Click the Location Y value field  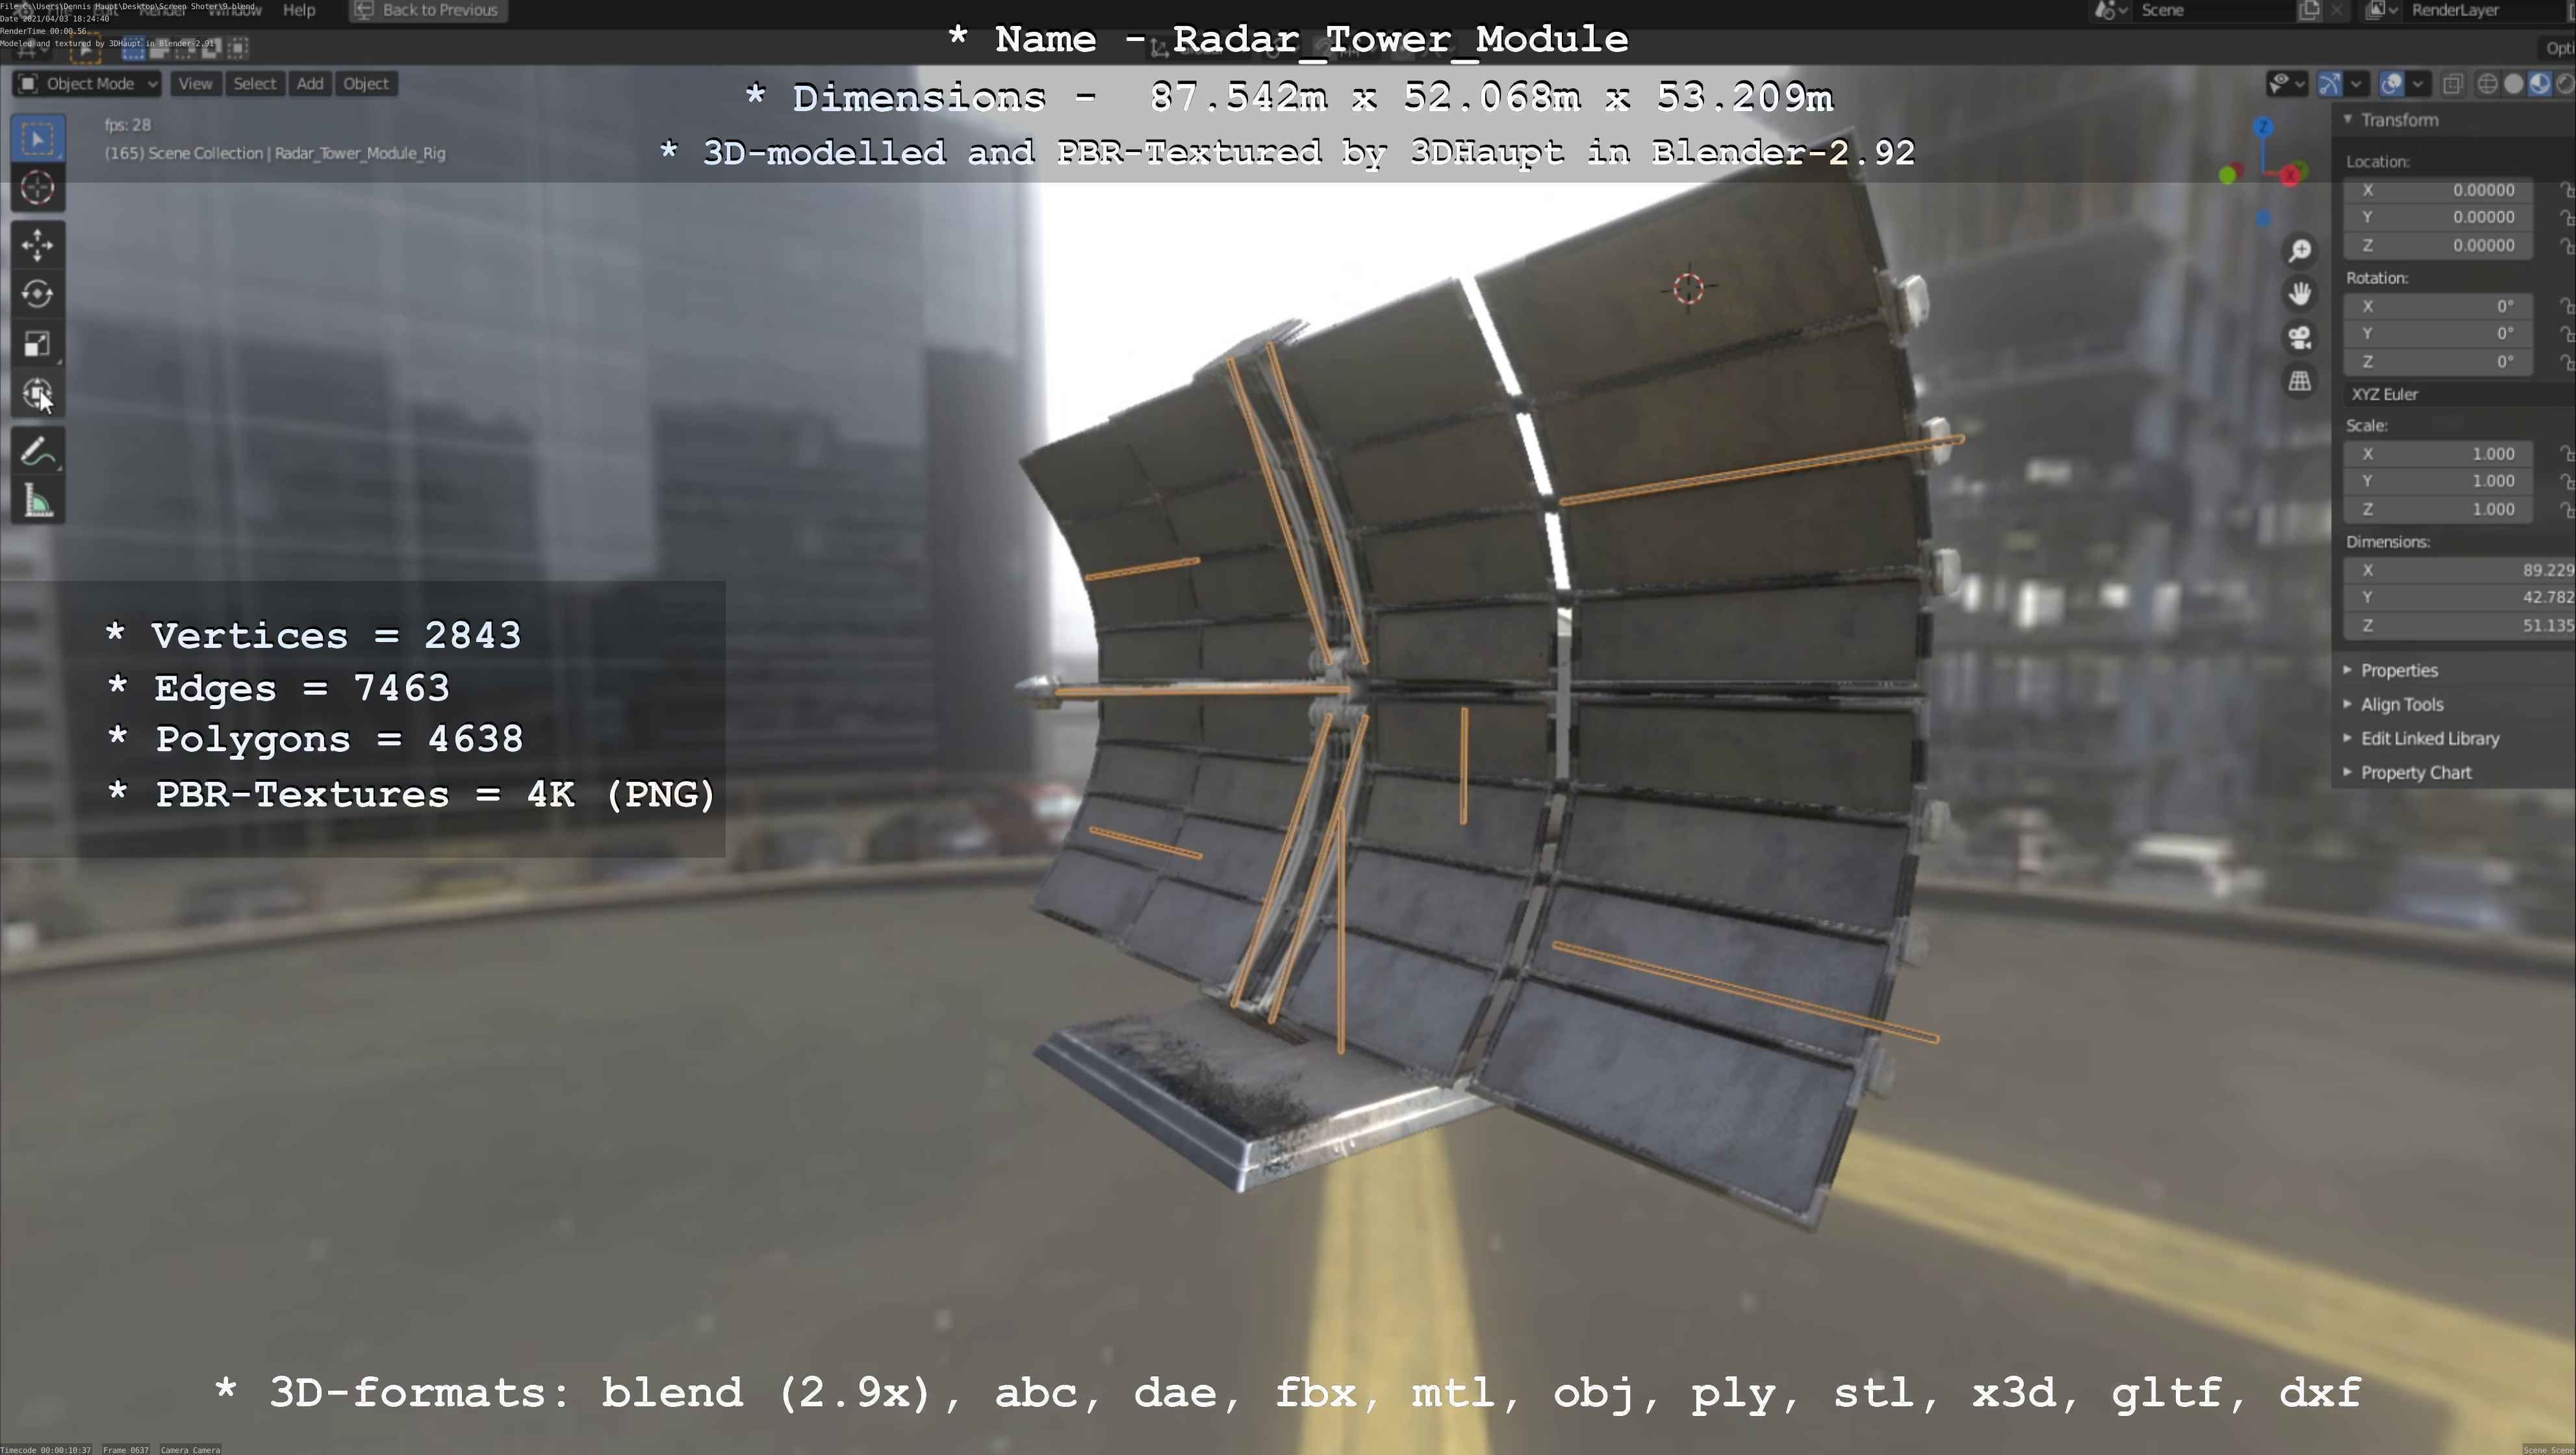(x=2438, y=217)
